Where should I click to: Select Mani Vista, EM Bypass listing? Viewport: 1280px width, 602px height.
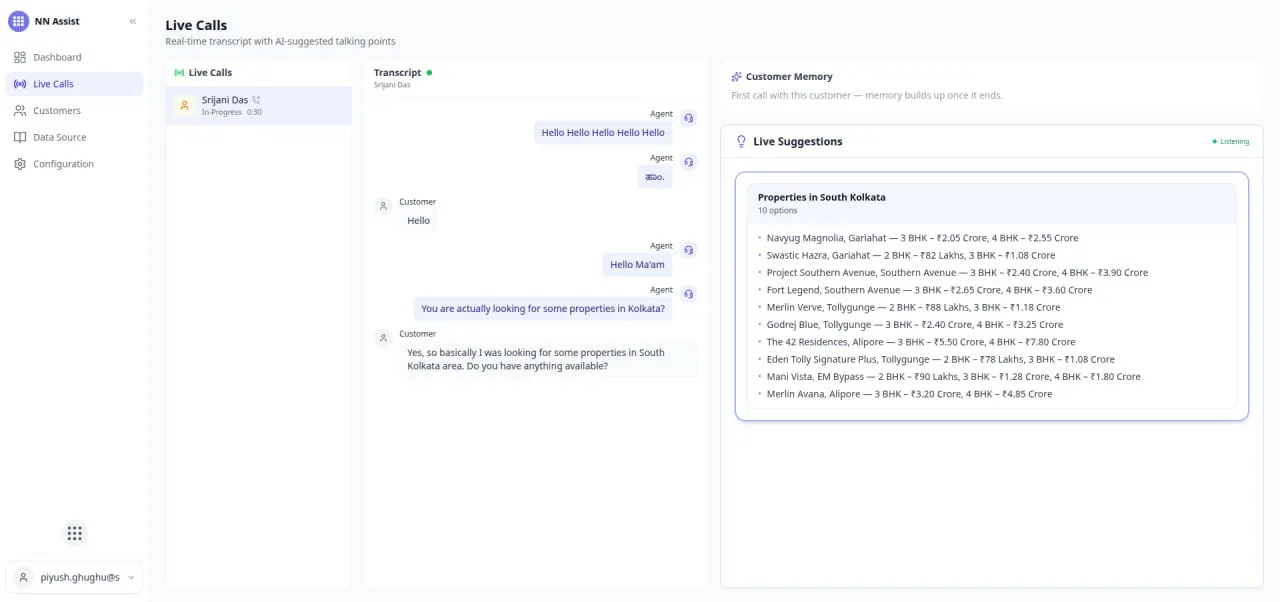tap(953, 376)
